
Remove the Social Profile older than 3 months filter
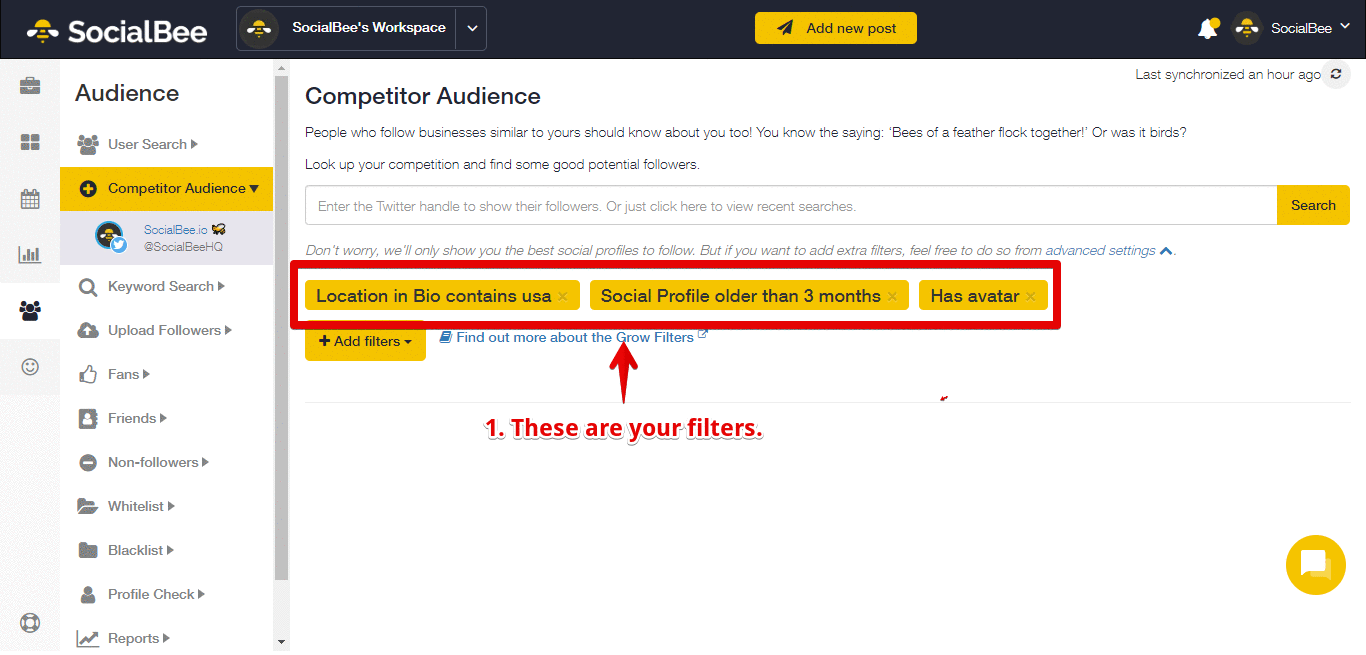(x=892, y=296)
